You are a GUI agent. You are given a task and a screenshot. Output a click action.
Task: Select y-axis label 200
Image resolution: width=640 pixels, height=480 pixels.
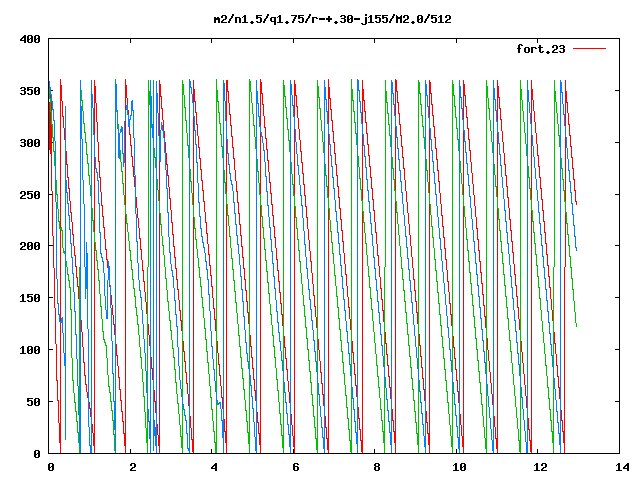point(30,246)
